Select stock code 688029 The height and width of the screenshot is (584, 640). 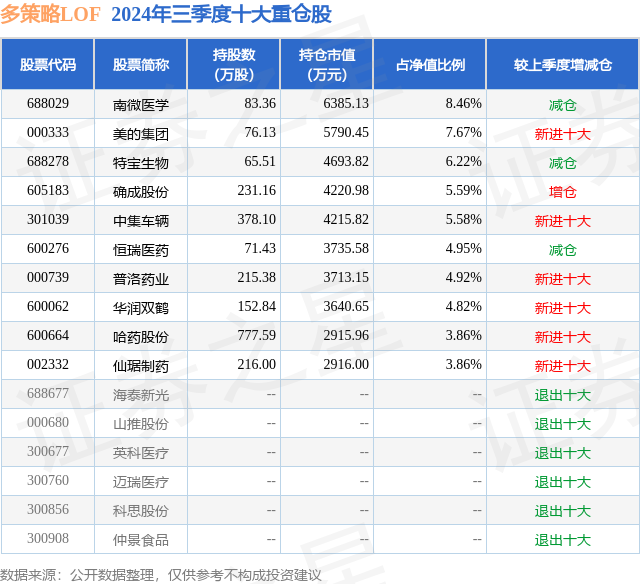tap(48, 104)
